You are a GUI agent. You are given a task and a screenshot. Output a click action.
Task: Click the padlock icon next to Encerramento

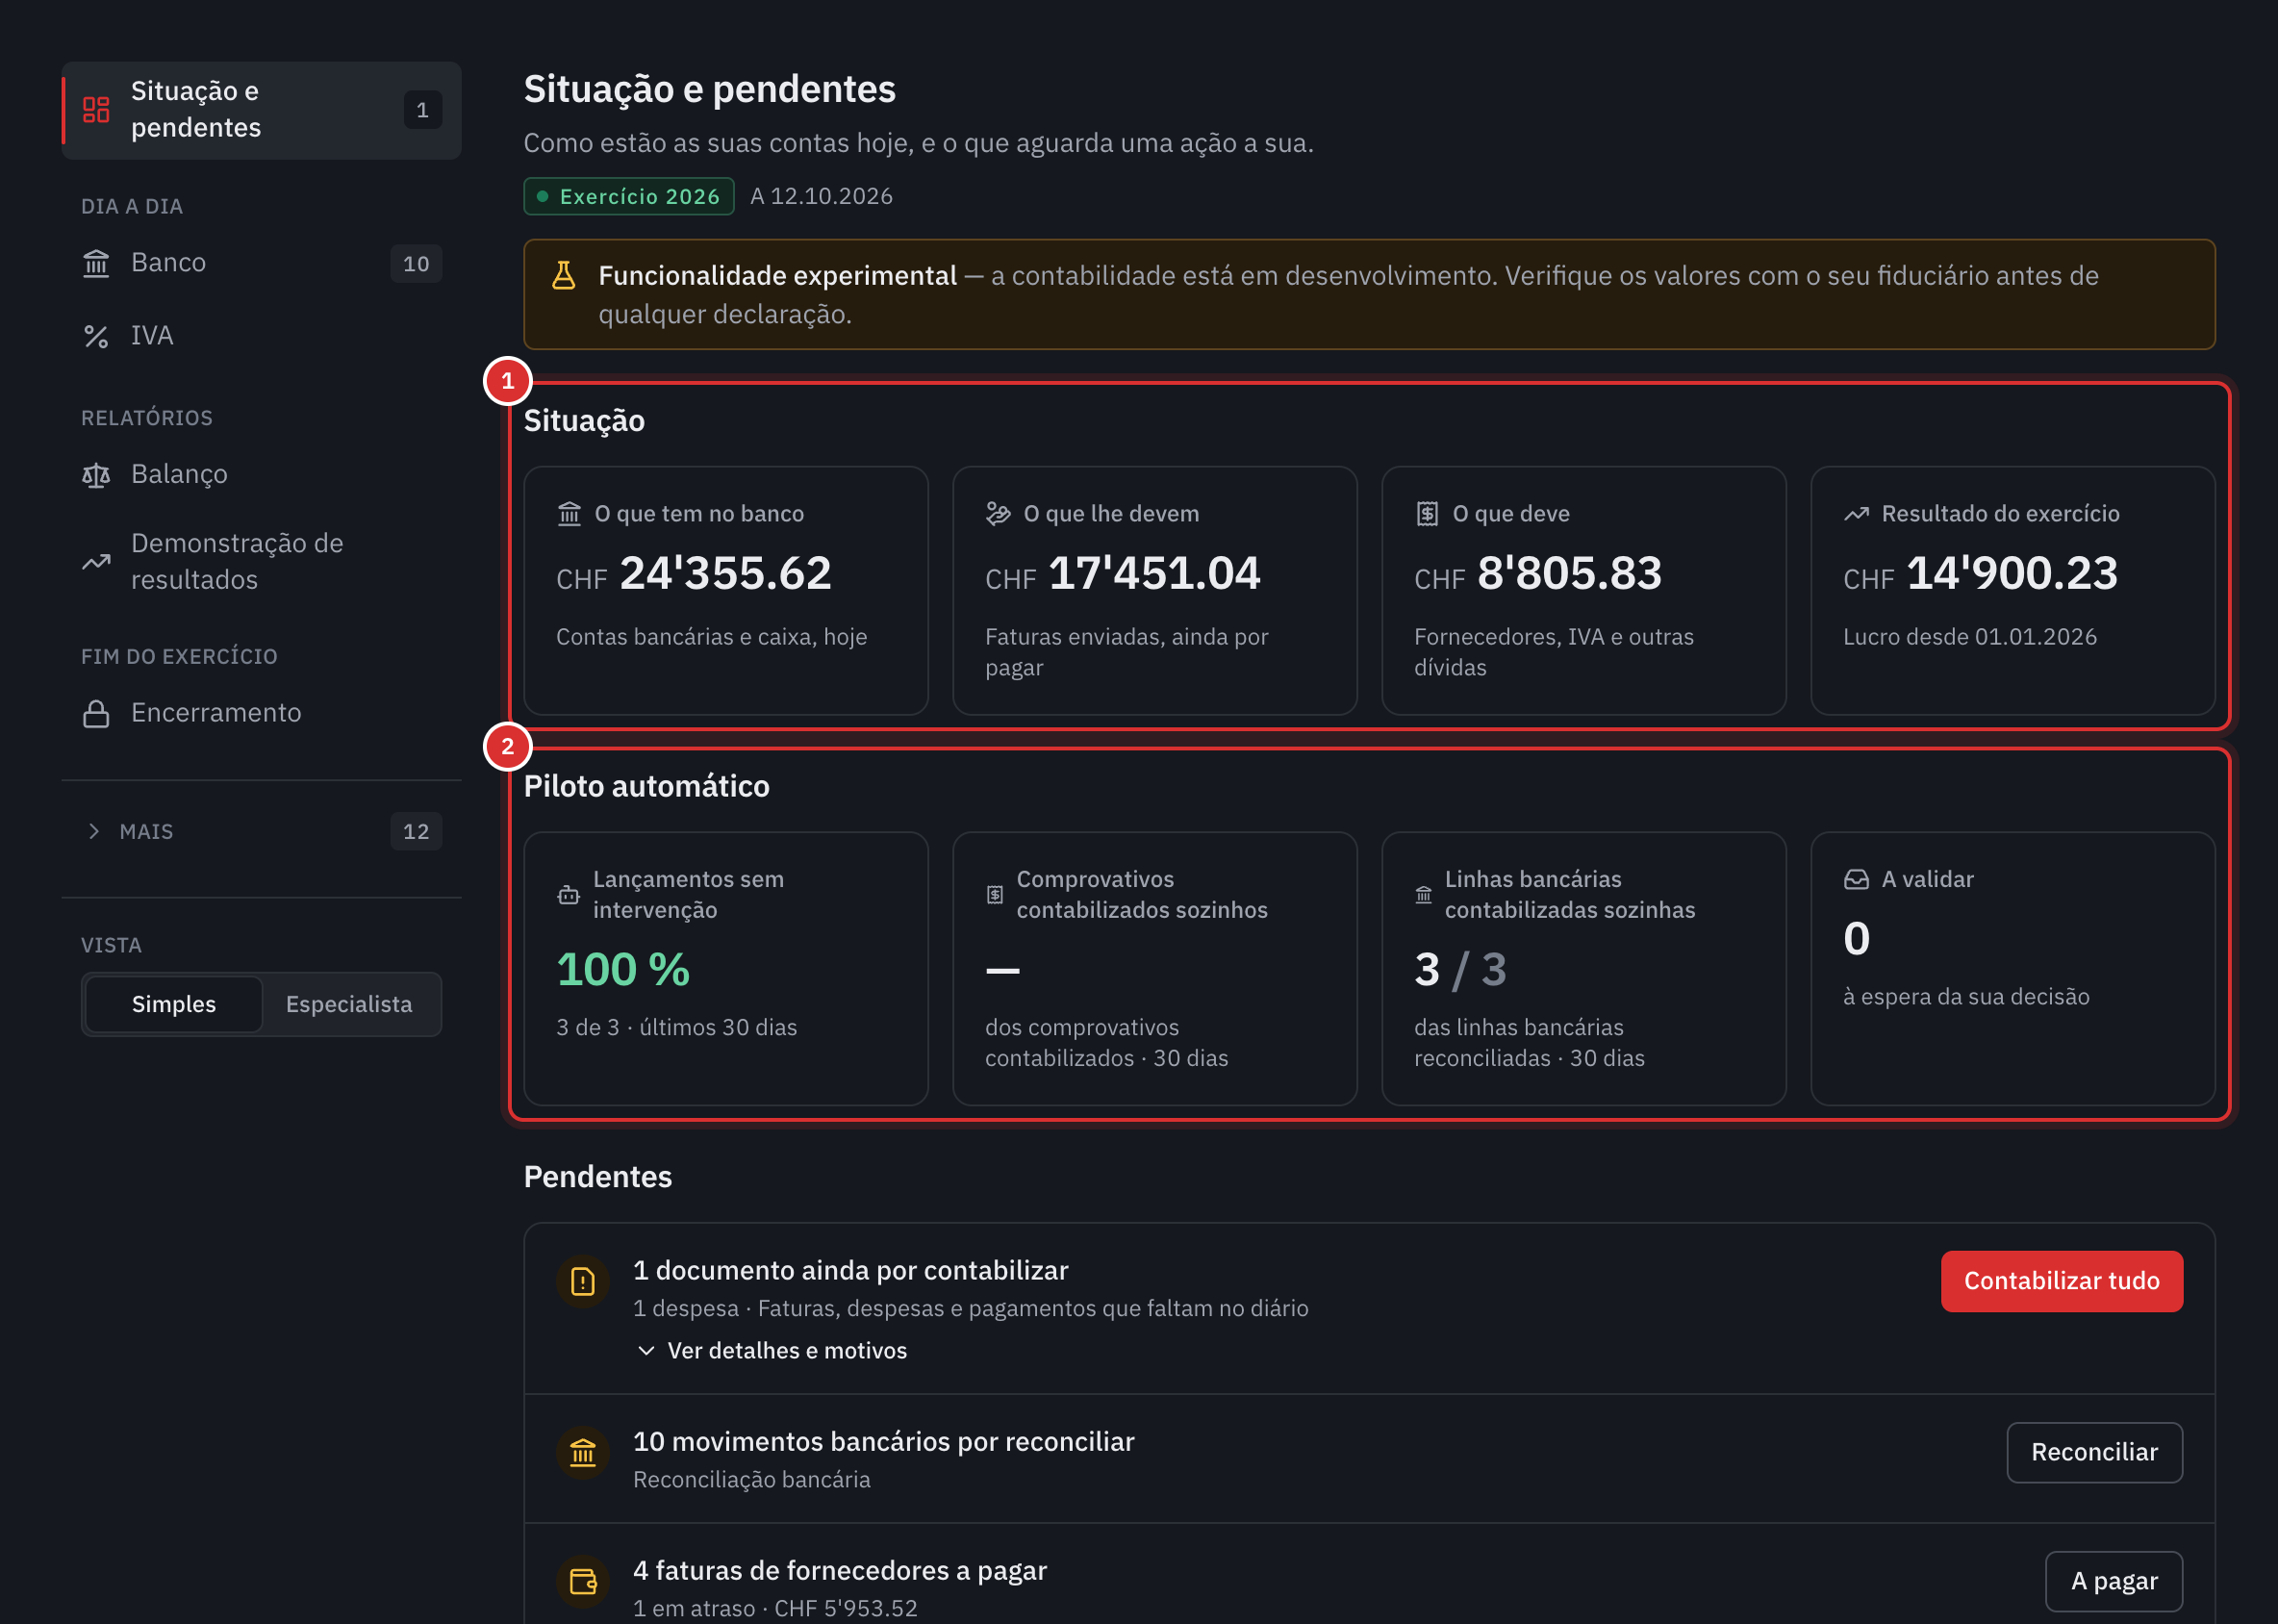96,713
